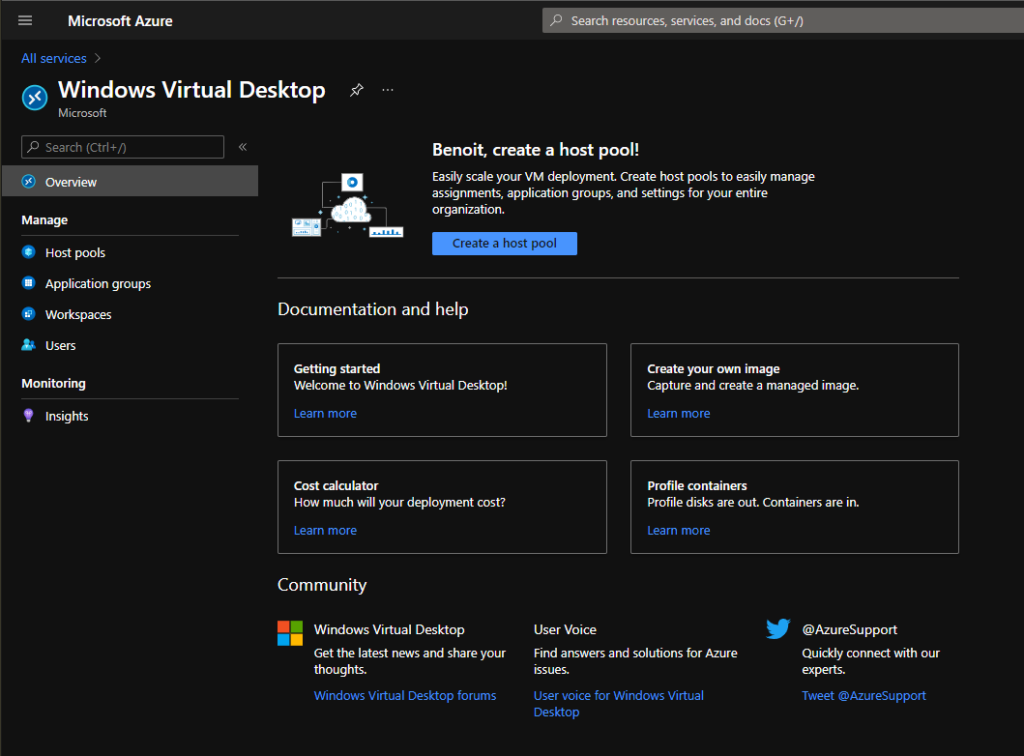1024x756 pixels.
Task: Open Application groups in sidebar
Action: 98,283
